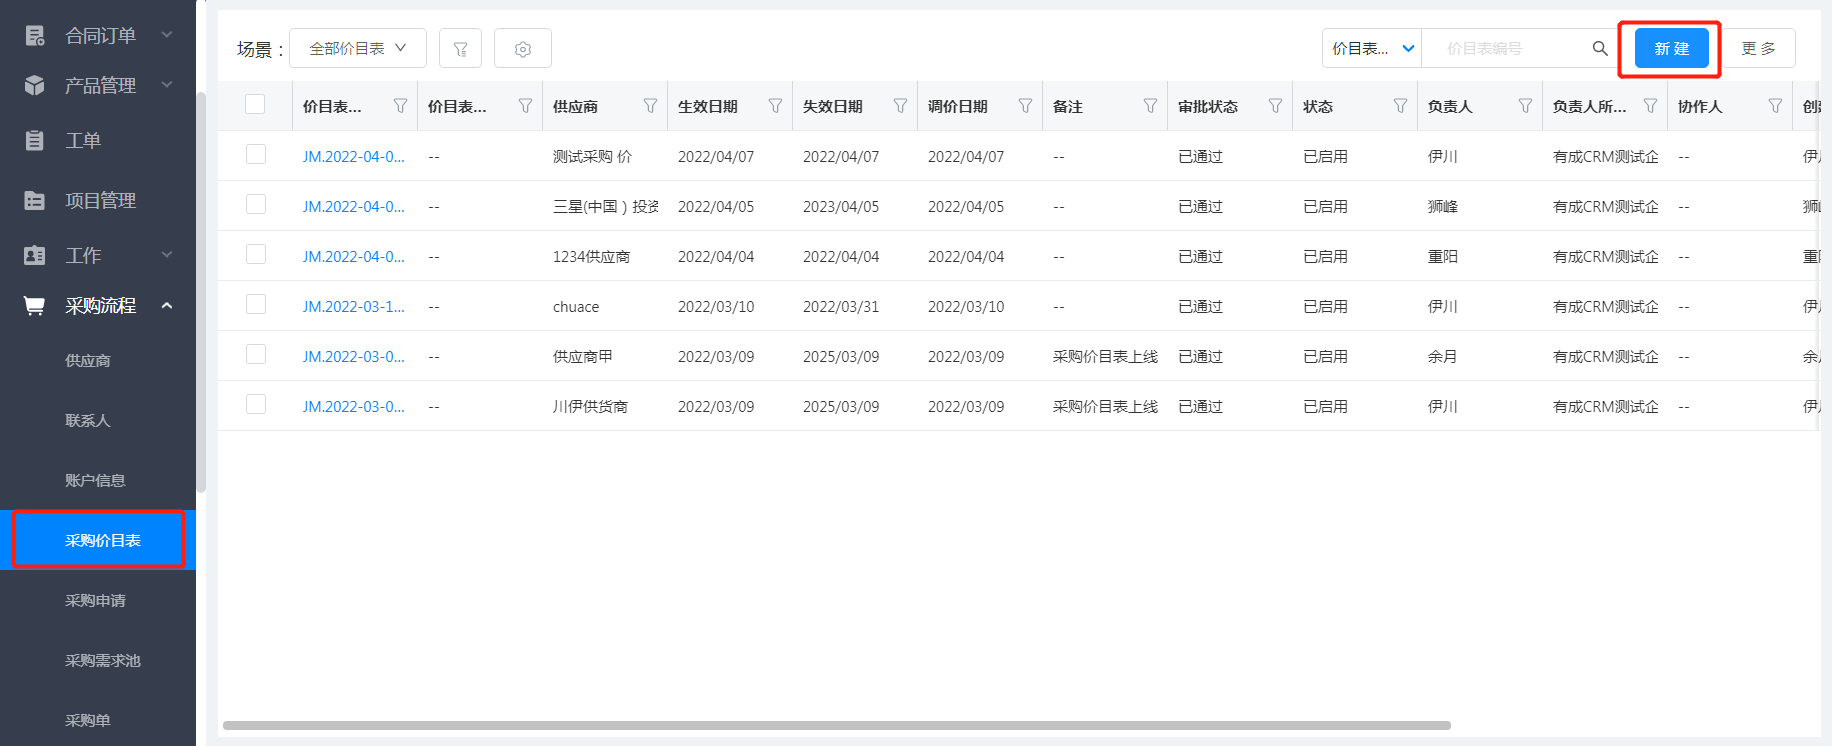The width and height of the screenshot is (1832, 746).
Task: Click 2022/03/31 expiry date cell
Action: [841, 307]
